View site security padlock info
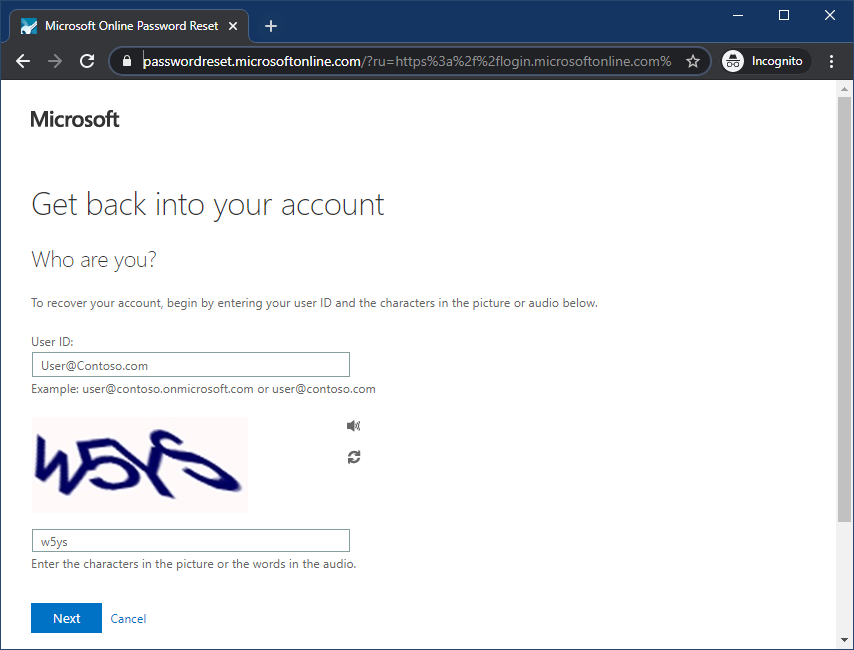The height and width of the screenshot is (650, 854). pyautogui.click(x=127, y=61)
